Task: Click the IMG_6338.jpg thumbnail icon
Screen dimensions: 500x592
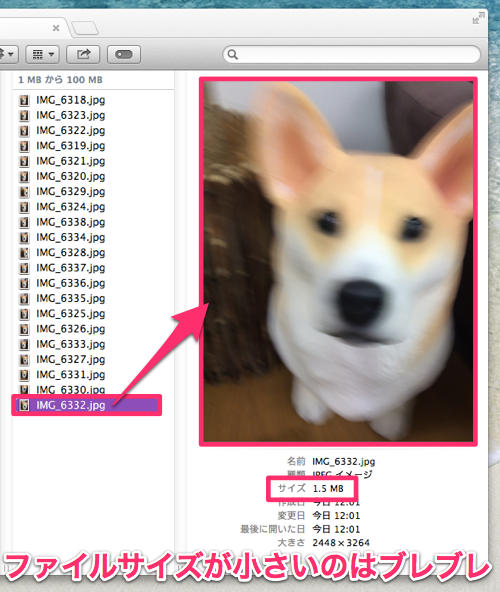Action: (24, 222)
